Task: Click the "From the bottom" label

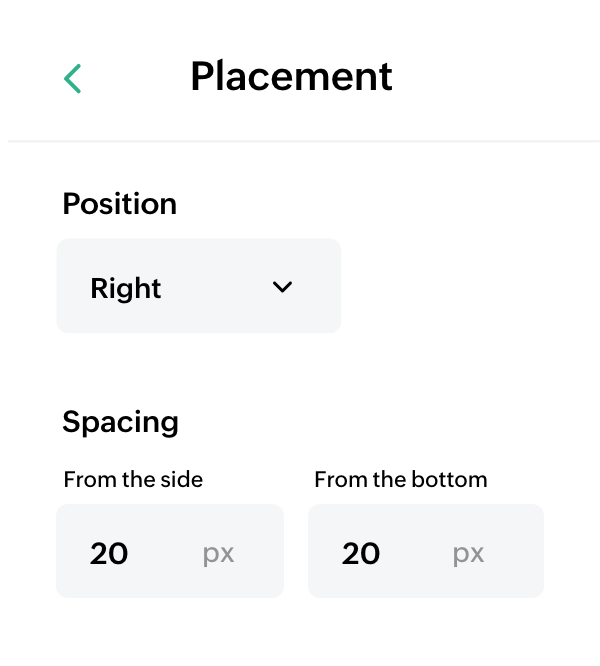Action: tap(400, 480)
